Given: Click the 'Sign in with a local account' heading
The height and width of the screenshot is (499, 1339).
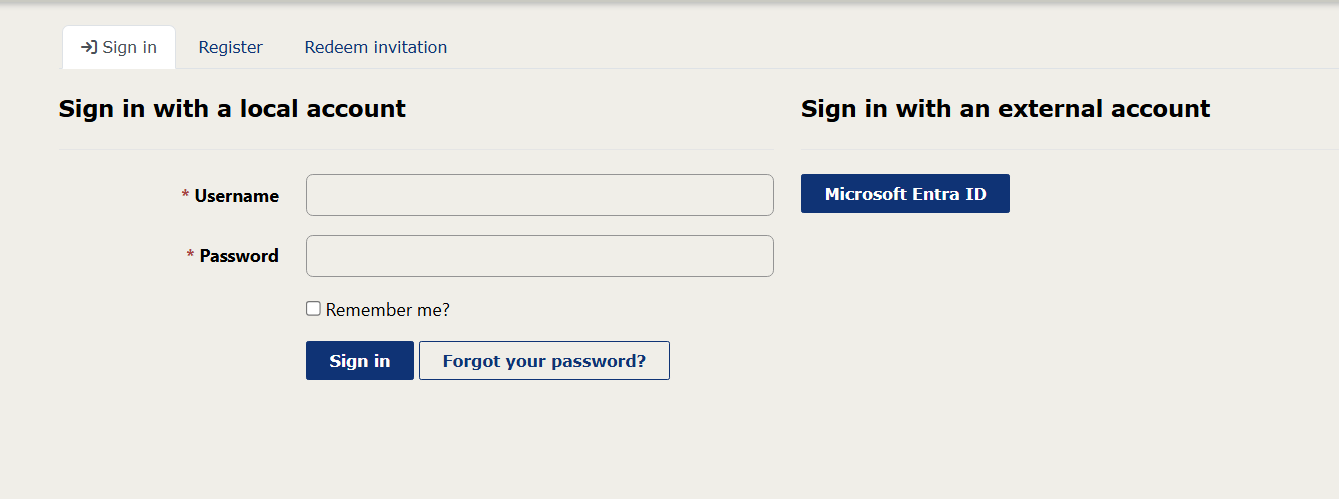Looking at the screenshot, I should pos(232,109).
